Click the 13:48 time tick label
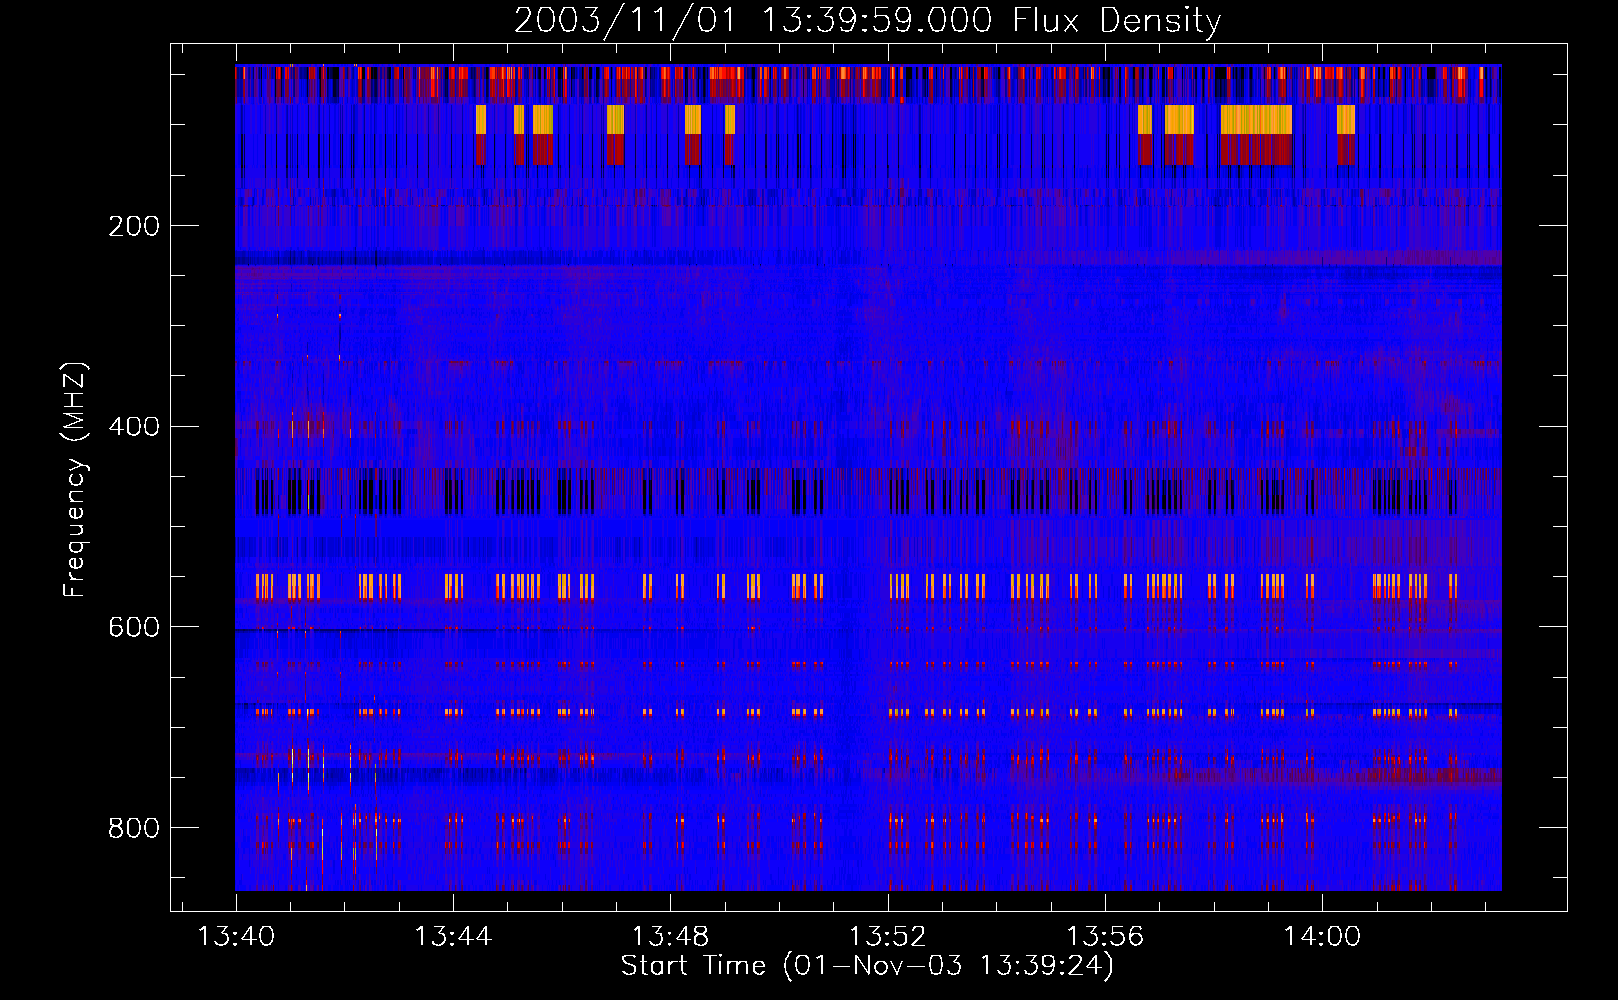This screenshot has width=1618, height=1000. tap(670, 936)
